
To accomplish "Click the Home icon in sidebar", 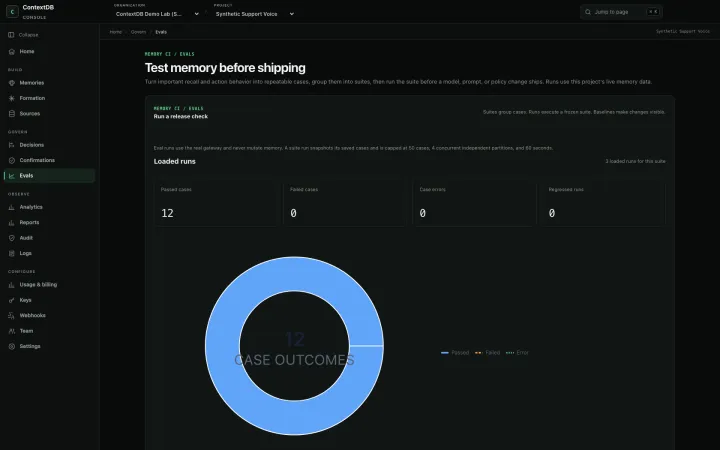I will point(11,51).
